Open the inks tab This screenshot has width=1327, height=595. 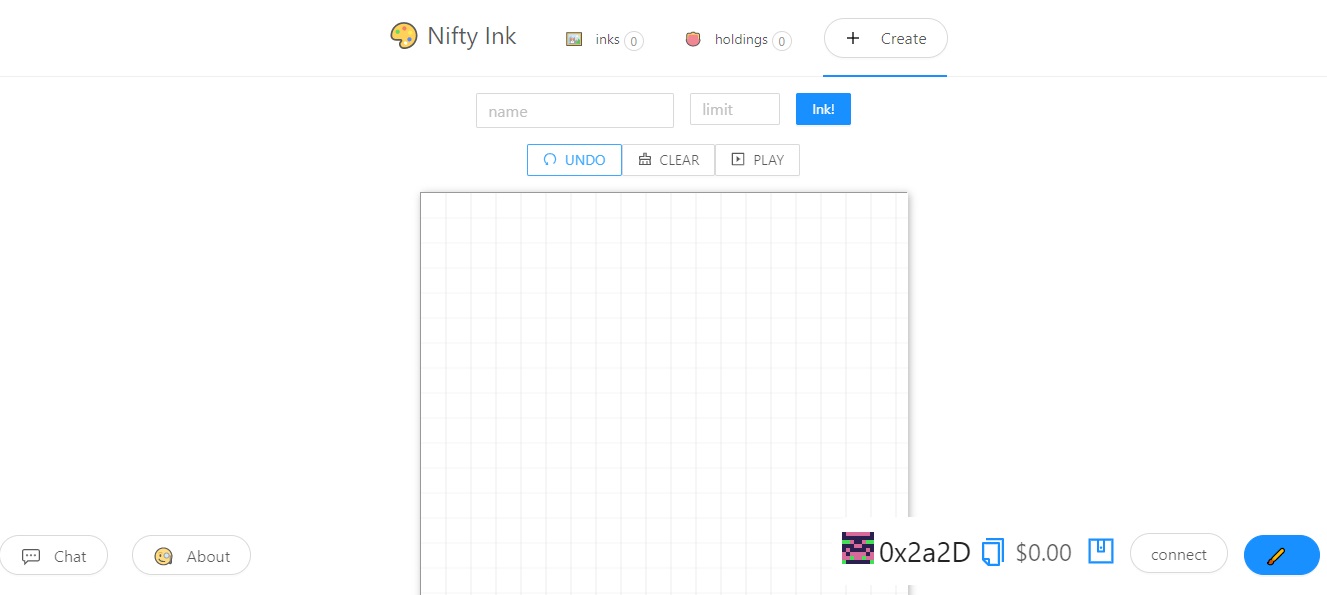tap(604, 39)
